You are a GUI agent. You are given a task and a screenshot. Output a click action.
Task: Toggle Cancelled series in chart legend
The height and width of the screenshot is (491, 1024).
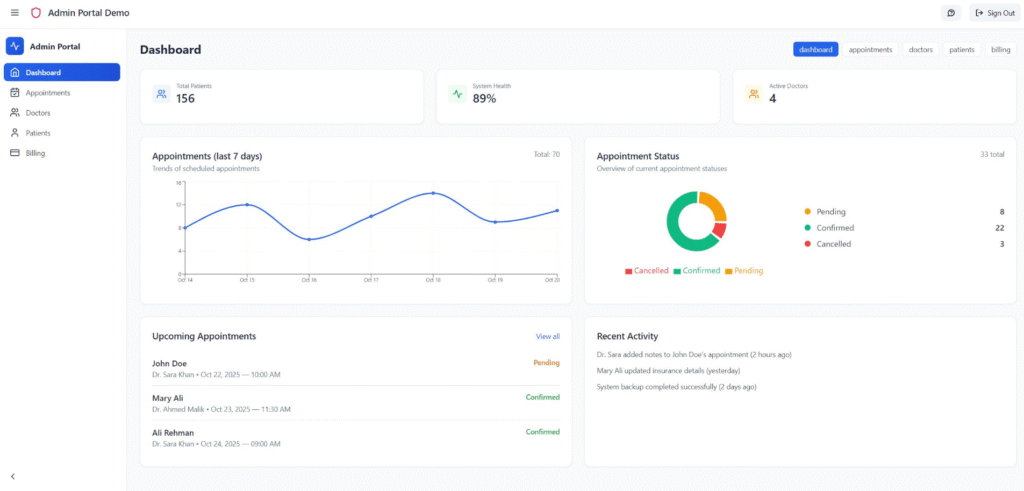point(646,271)
